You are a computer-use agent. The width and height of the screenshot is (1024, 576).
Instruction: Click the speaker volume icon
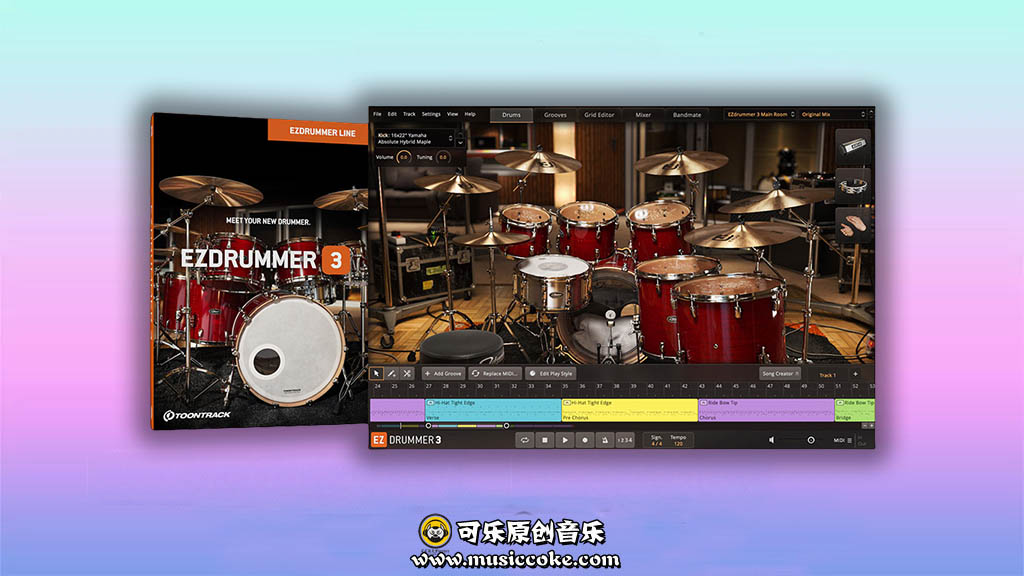(771, 440)
